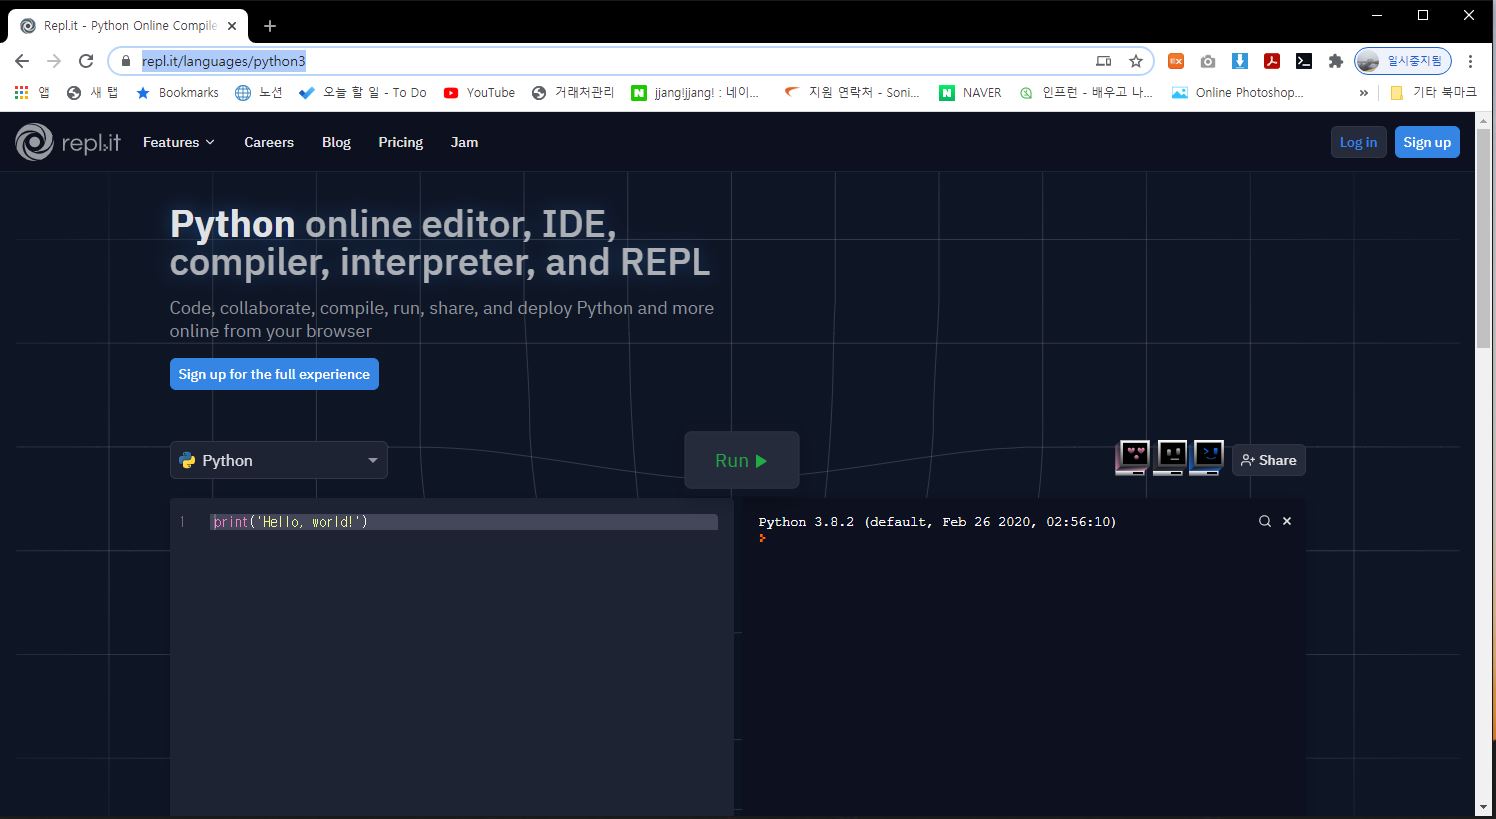Click the camera screenshot extension icon
The image size is (1496, 819).
pyautogui.click(x=1208, y=61)
